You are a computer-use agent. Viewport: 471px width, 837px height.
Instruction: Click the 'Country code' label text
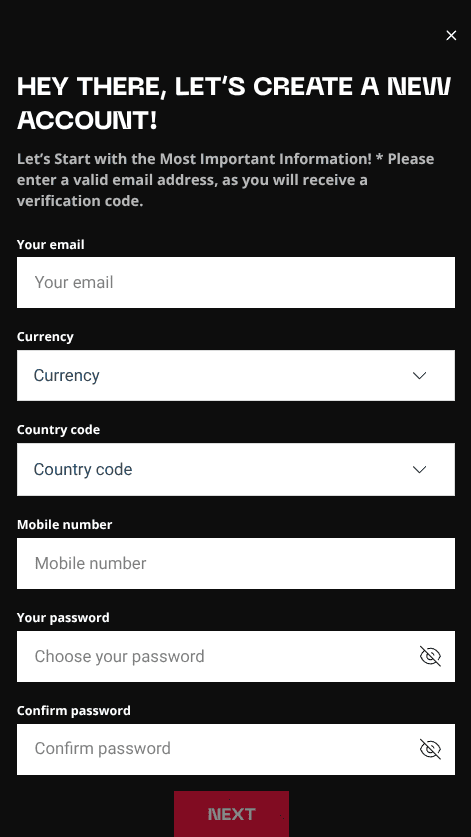click(58, 430)
